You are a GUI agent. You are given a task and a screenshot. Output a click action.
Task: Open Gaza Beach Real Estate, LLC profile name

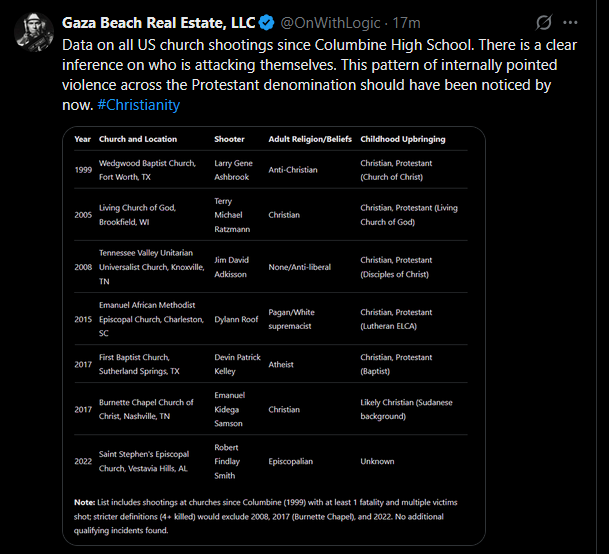click(158, 23)
